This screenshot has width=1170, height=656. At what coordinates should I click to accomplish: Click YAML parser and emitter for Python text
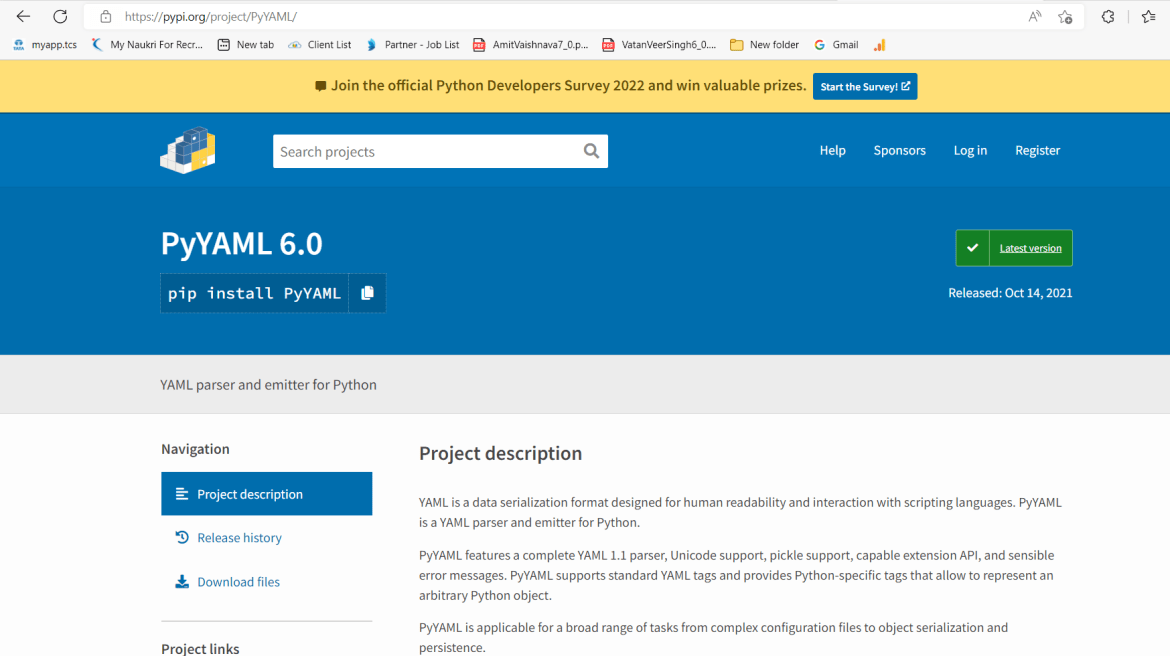268,384
